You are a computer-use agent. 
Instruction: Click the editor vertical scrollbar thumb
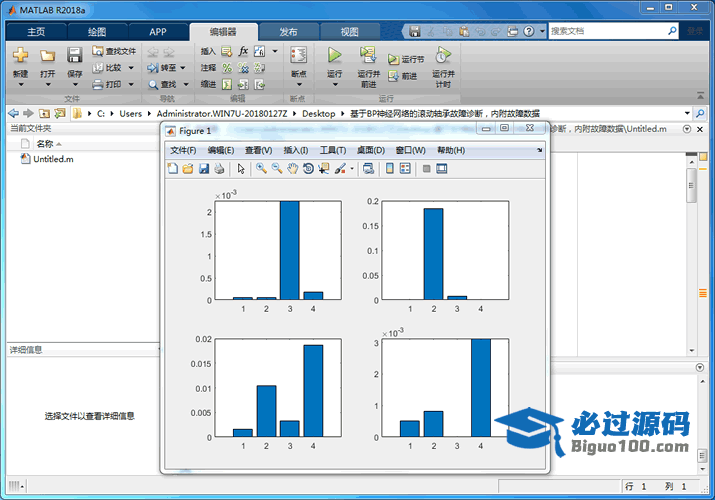point(691,186)
